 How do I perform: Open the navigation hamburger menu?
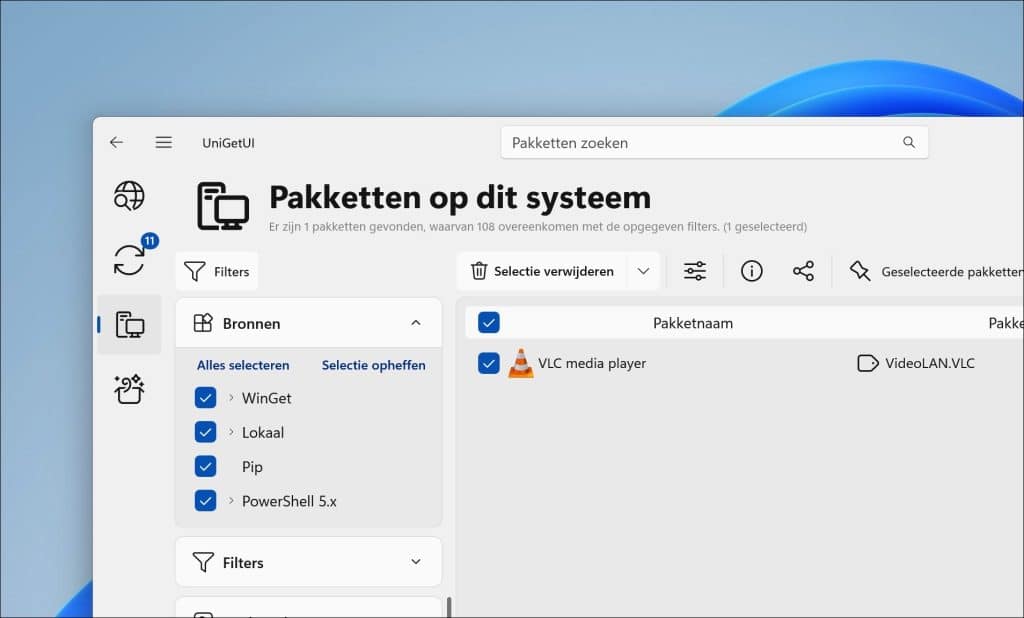tap(163, 142)
